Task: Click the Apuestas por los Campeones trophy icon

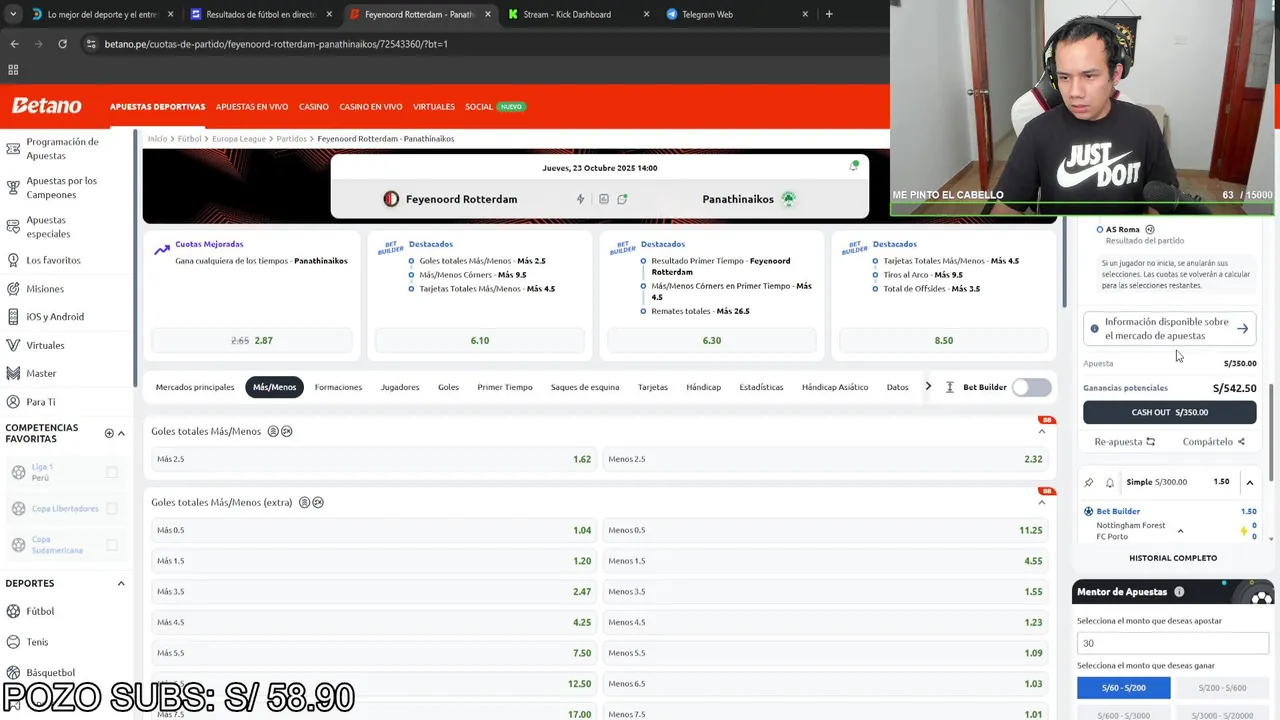Action: 13,188
